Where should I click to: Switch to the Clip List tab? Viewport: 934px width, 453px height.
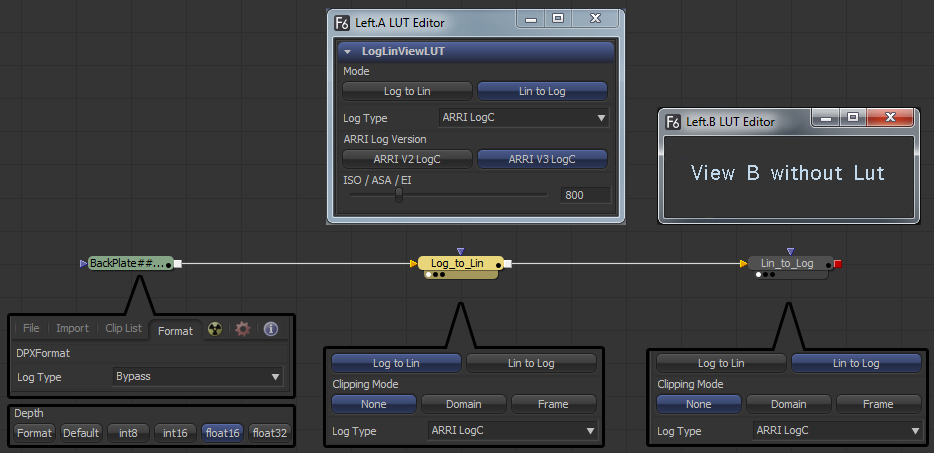click(x=124, y=329)
